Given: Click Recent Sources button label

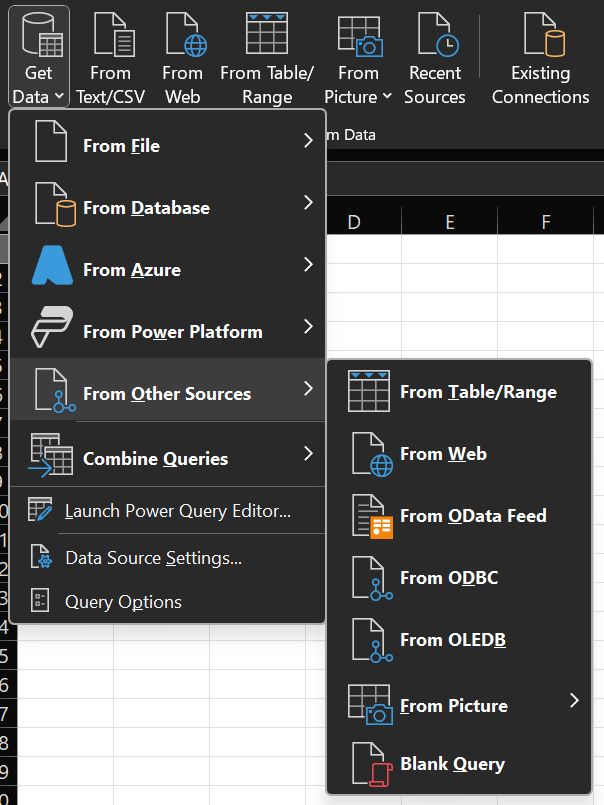Looking at the screenshot, I should 435,85.
